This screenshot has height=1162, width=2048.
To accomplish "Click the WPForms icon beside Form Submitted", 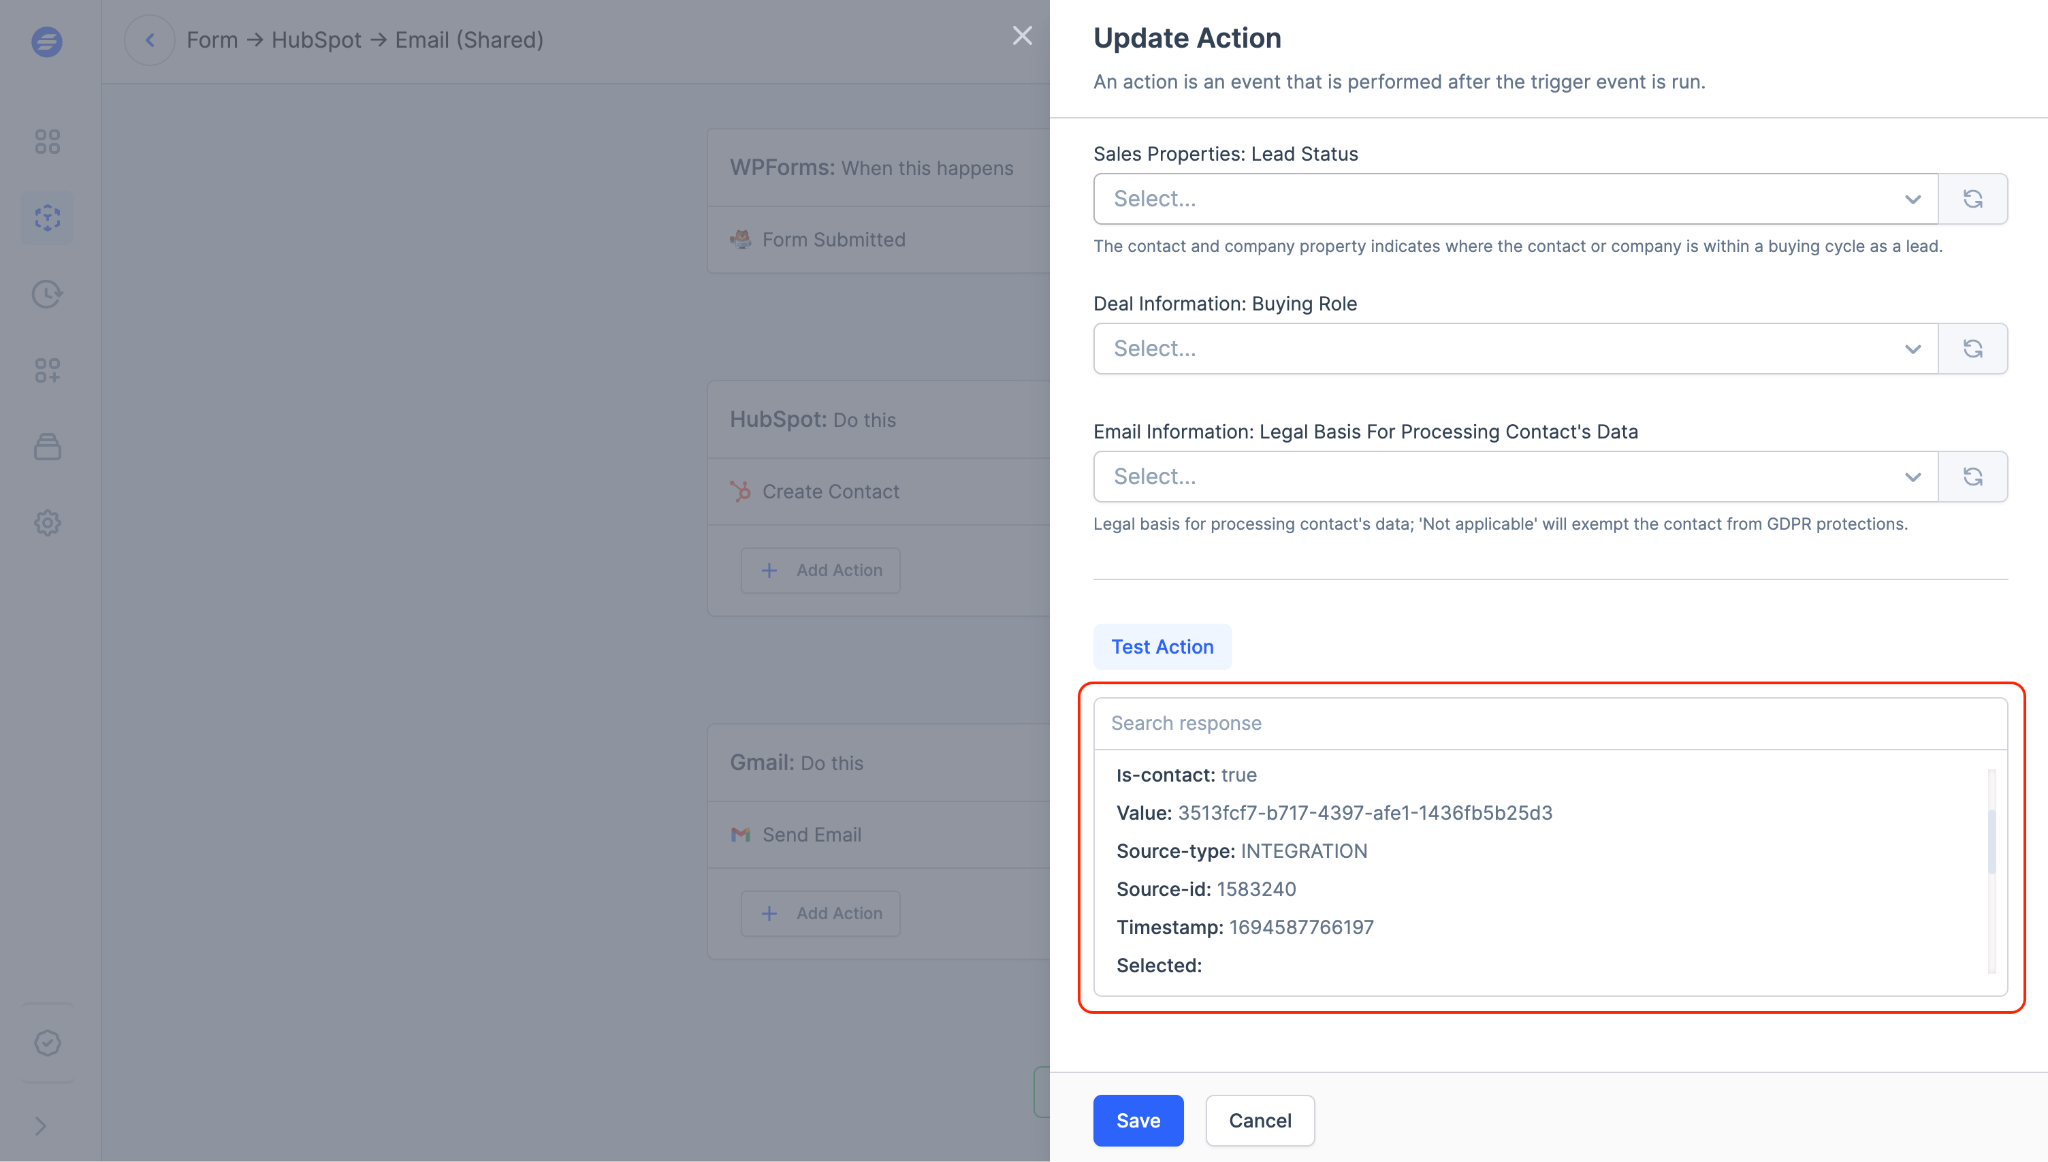I will [x=740, y=240].
